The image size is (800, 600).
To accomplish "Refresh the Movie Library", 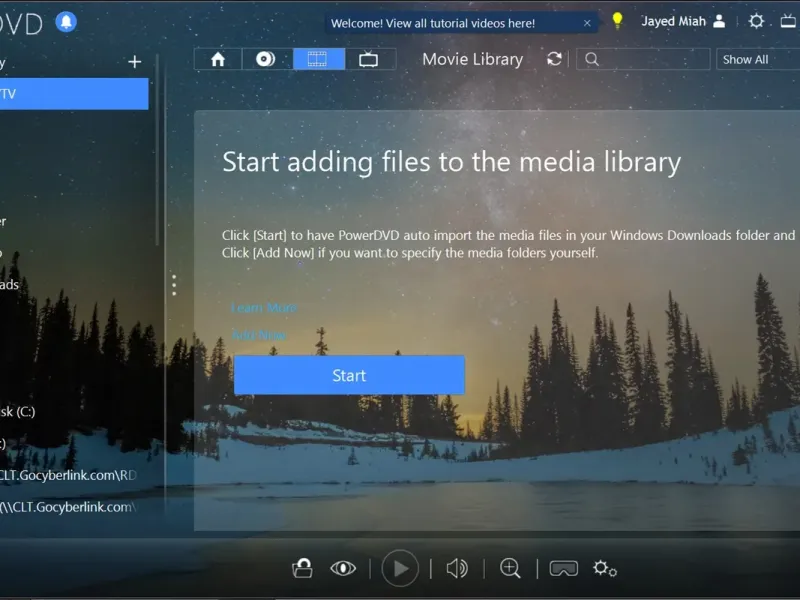I will [554, 59].
